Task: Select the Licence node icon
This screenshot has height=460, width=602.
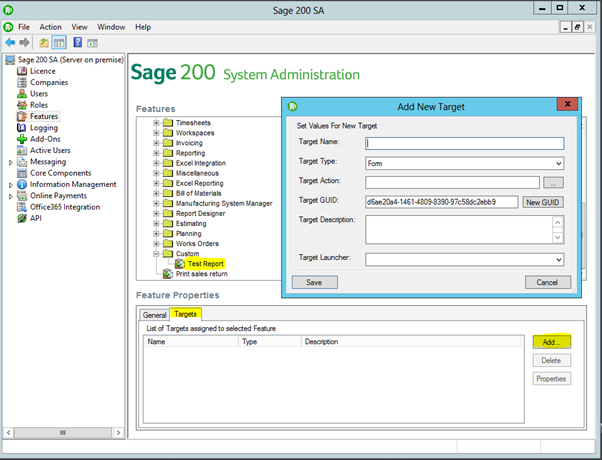Action: 22,71
